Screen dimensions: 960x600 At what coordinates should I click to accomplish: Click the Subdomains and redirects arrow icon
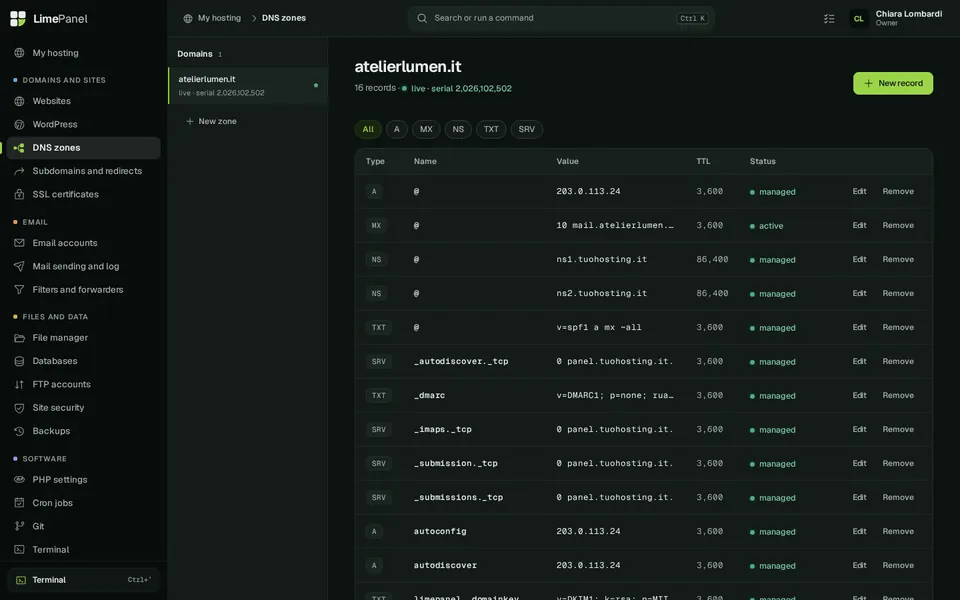click(20, 171)
